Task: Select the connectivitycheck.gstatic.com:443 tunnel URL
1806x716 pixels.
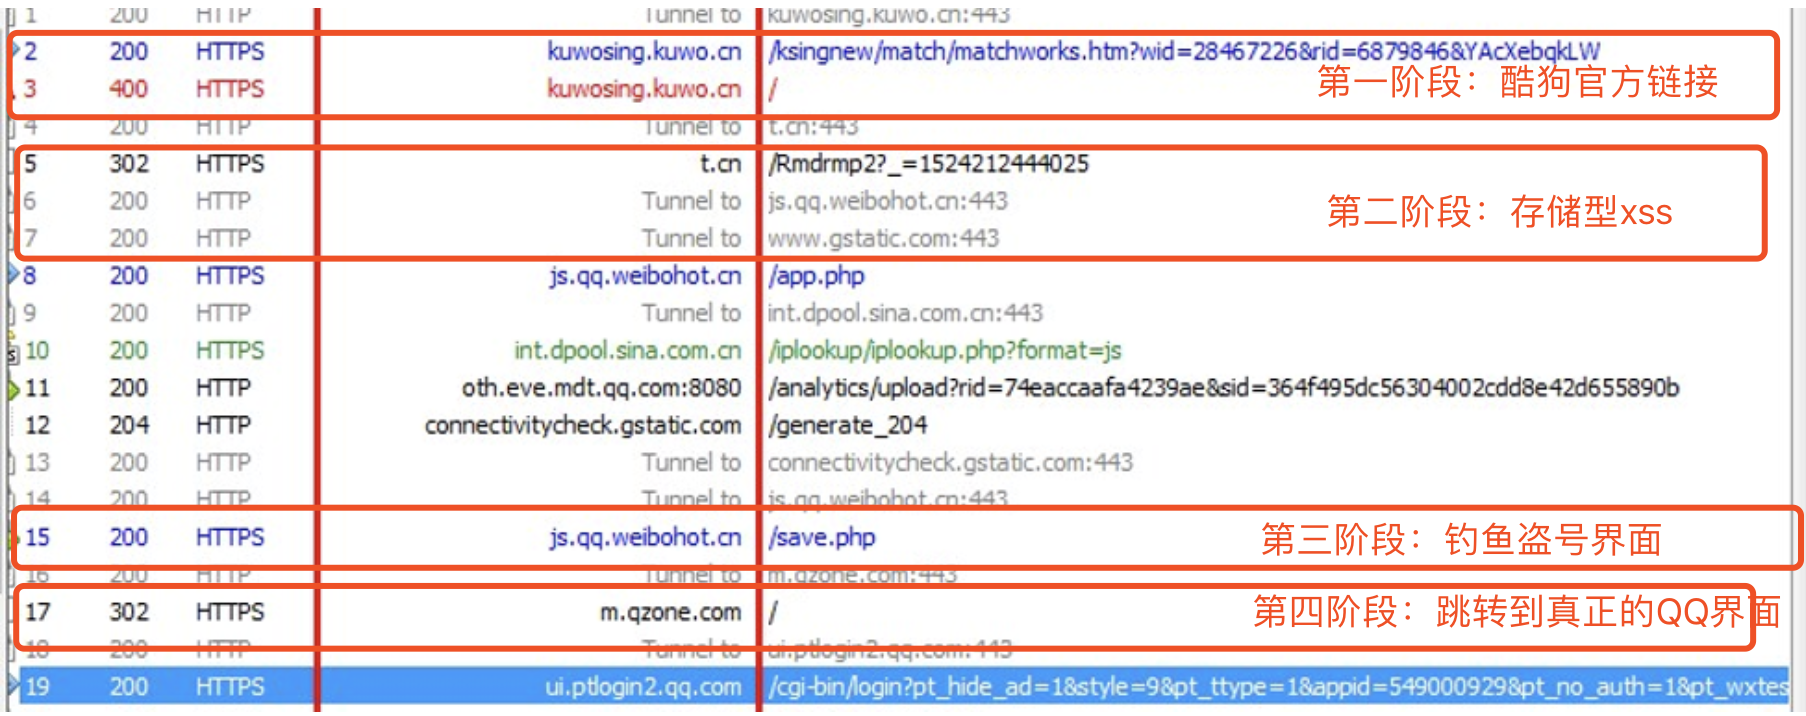Action: tap(950, 463)
